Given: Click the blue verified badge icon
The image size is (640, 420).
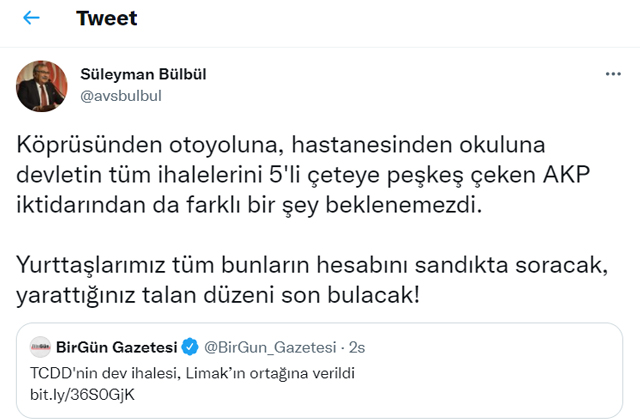Looking at the screenshot, I should [x=190, y=348].
